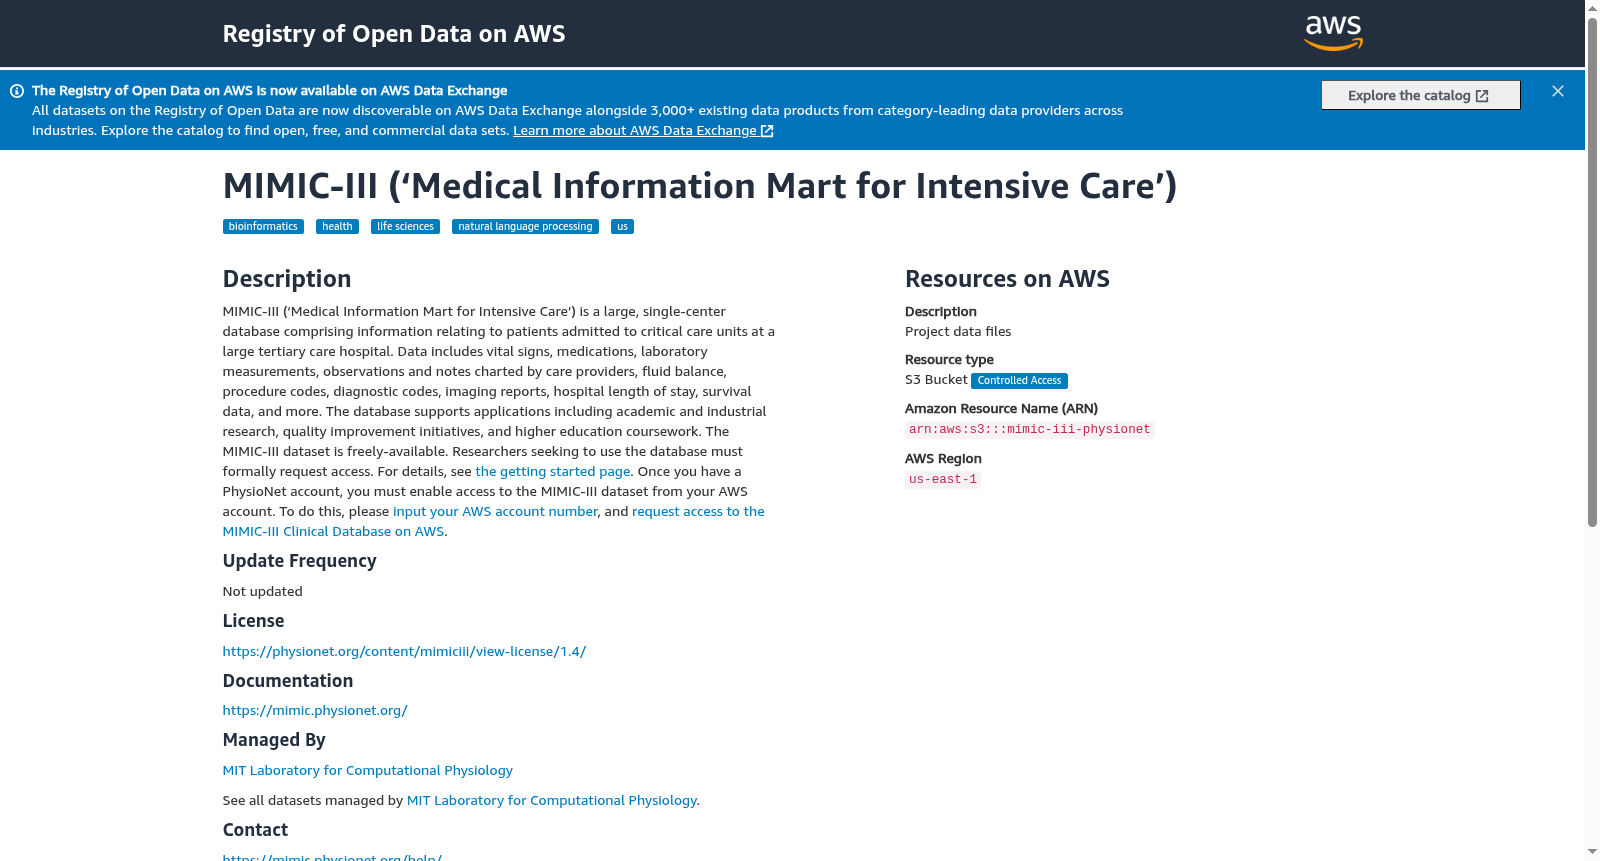Click the Not updated text
The image size is (1600, 861).
click(x=262, y=592)
